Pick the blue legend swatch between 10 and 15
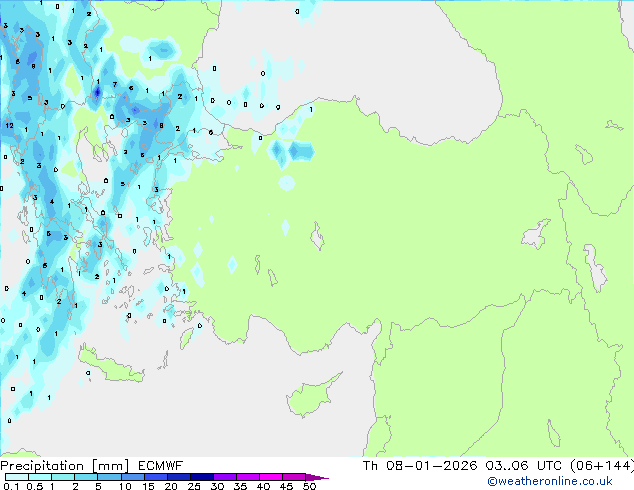This screenshot has width=634, height=490. (132, 477)
